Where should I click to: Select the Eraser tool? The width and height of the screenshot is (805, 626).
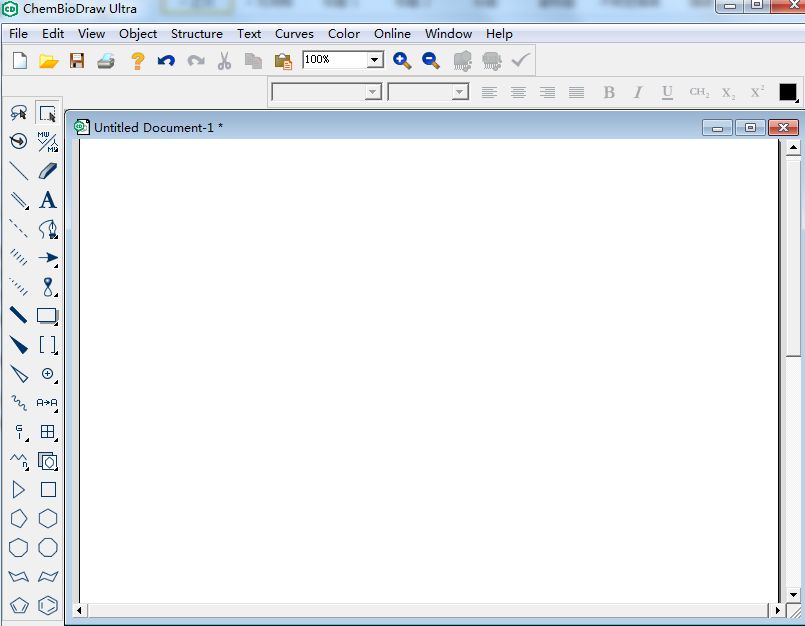pyautogui.click(x=48, y=170)
